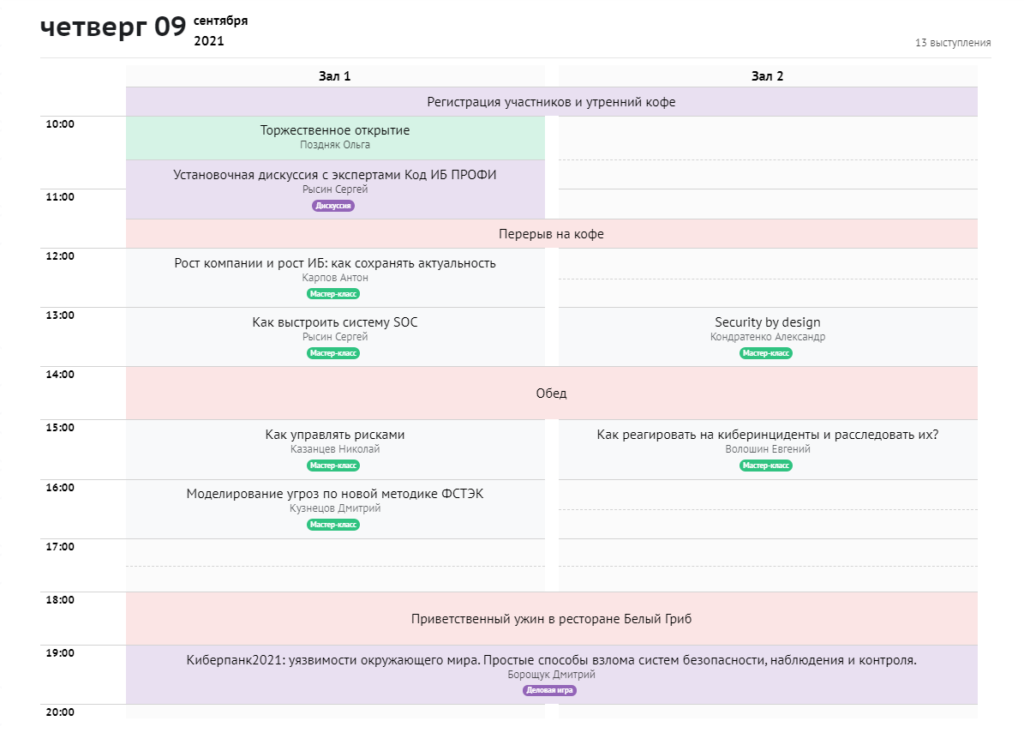This screenshot has height=751, width=1024.
Task: Select the "Зал 2" column header
Action: (767, 76)
